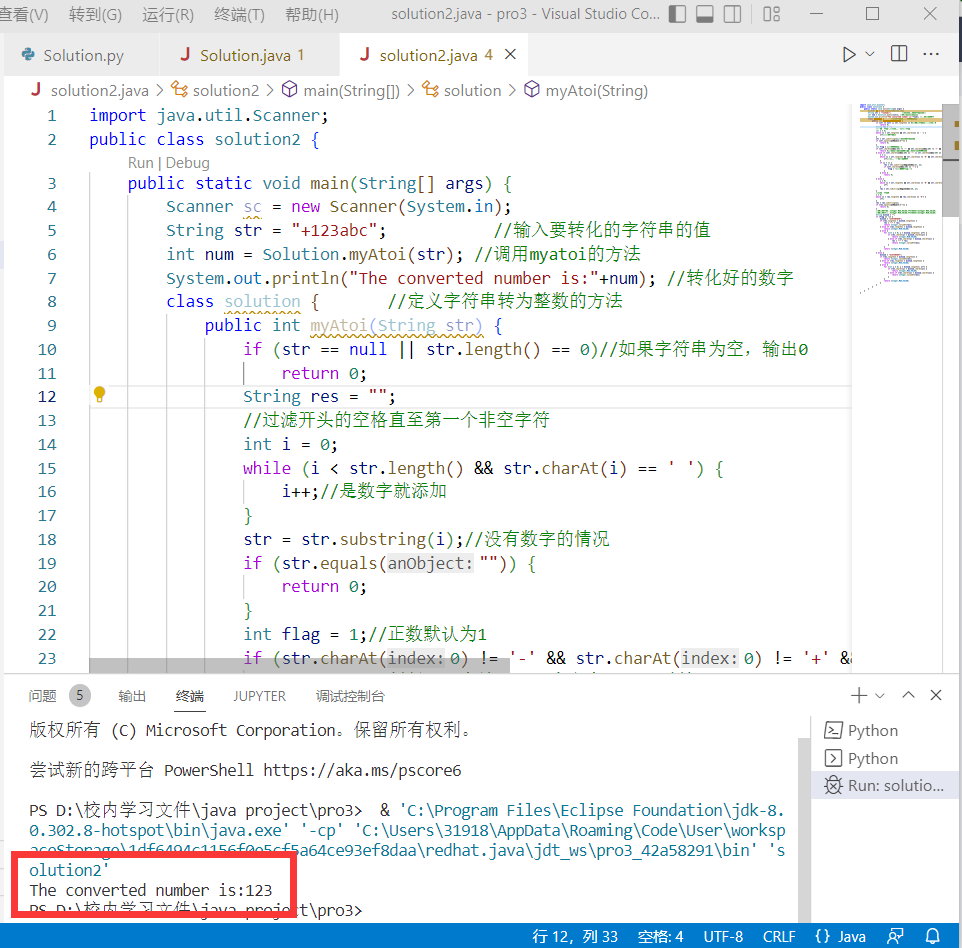Click CRLF line ending status
This screenshot has height=948, width=962.
pyautogui.click(x=779, y=936)
